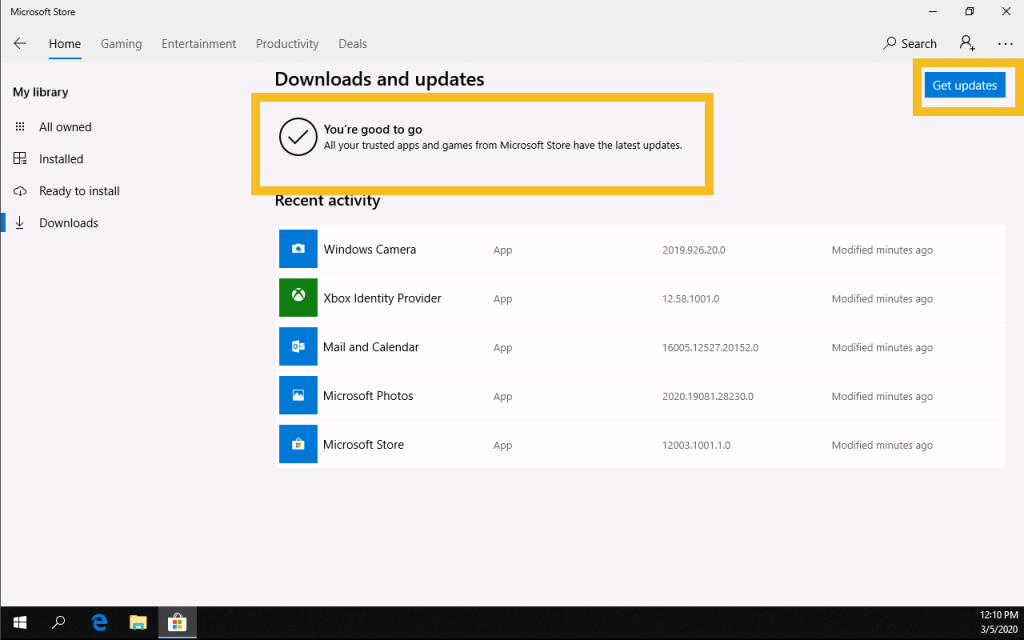Click the You're good to go checkmark
The width and height of the screenshot is (1024, 640).
point(298,136)
